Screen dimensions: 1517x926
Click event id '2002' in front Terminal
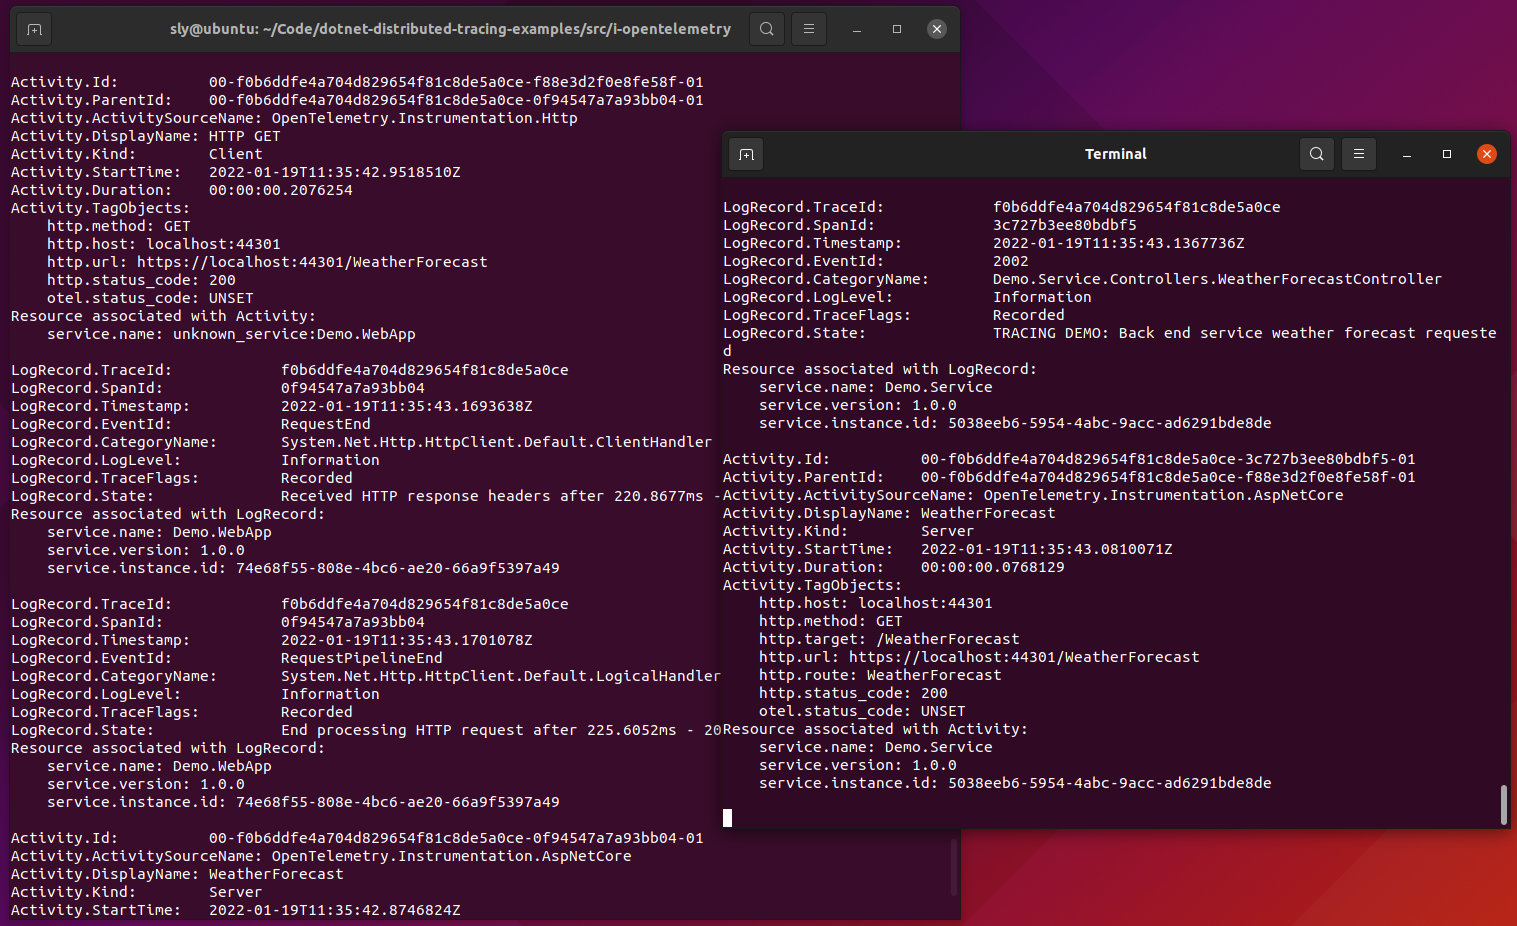click(x=1011, y=261)
